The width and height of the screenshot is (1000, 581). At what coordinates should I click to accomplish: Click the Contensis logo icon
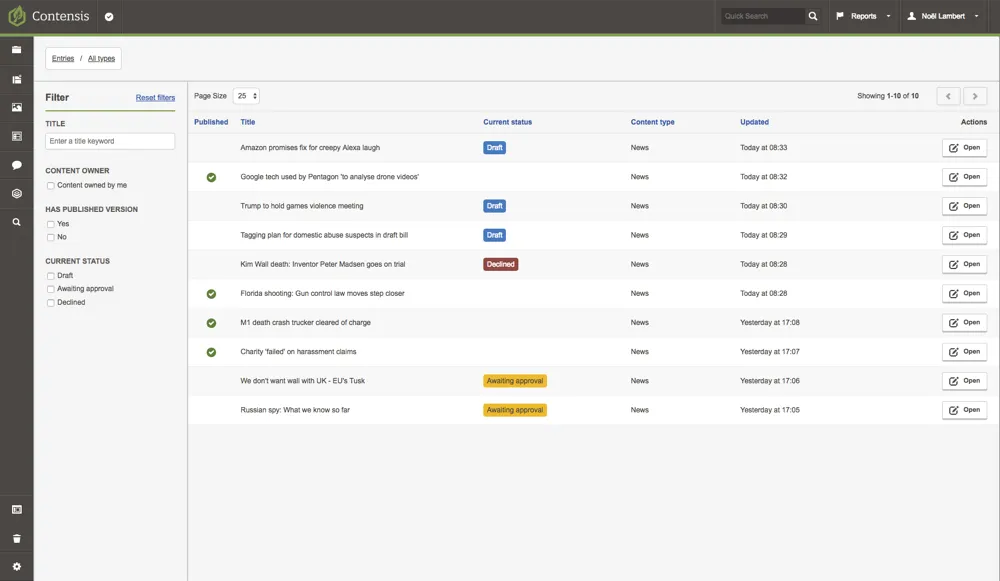17,16
